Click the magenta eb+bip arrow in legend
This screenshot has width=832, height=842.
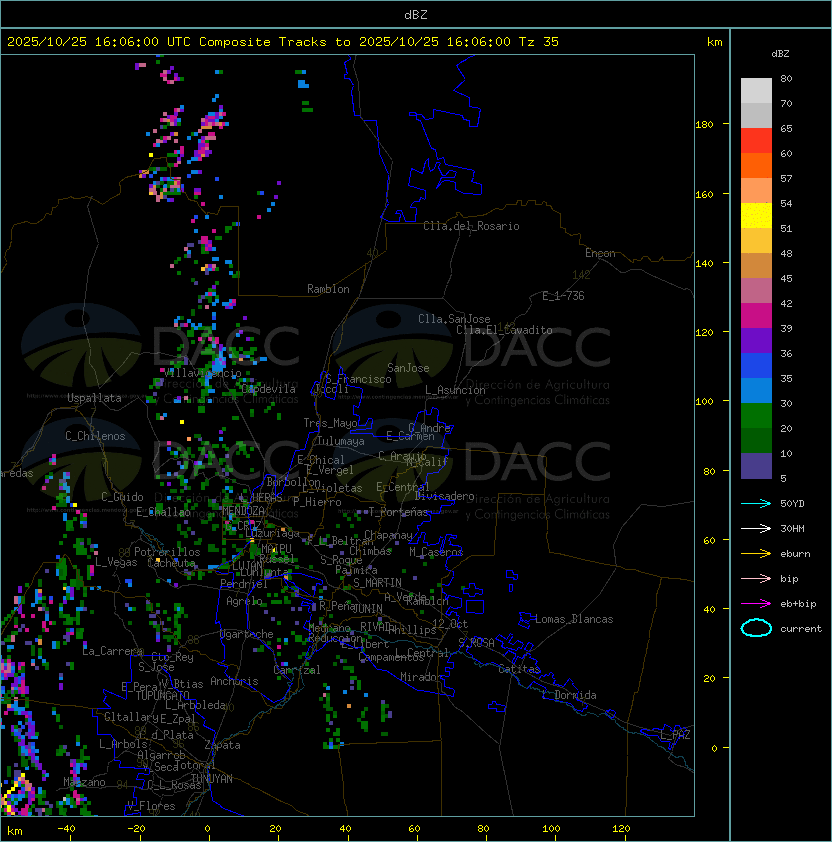[756, 604]
